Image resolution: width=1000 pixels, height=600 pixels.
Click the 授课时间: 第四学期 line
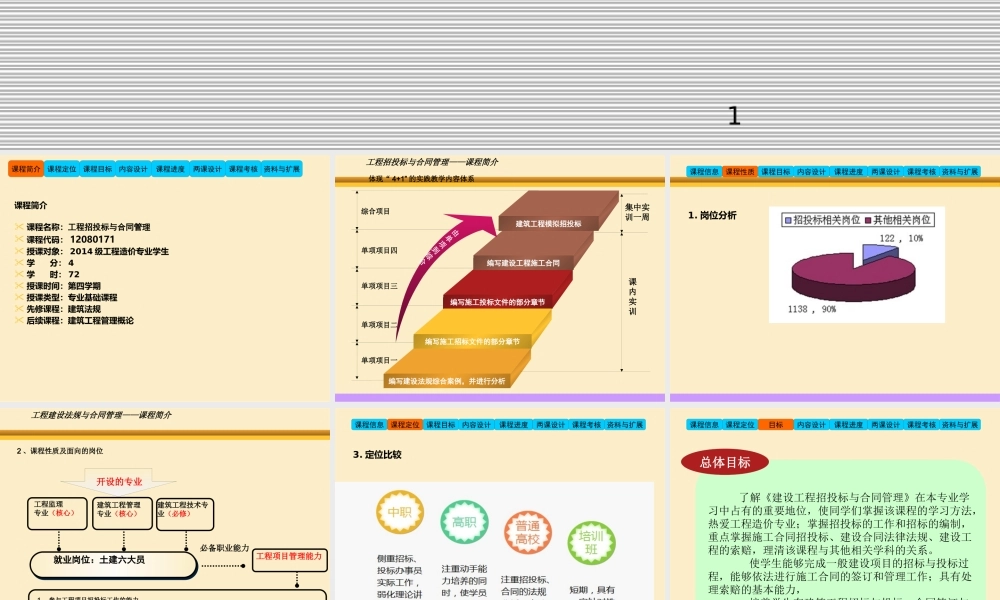[x=63, y=286]
